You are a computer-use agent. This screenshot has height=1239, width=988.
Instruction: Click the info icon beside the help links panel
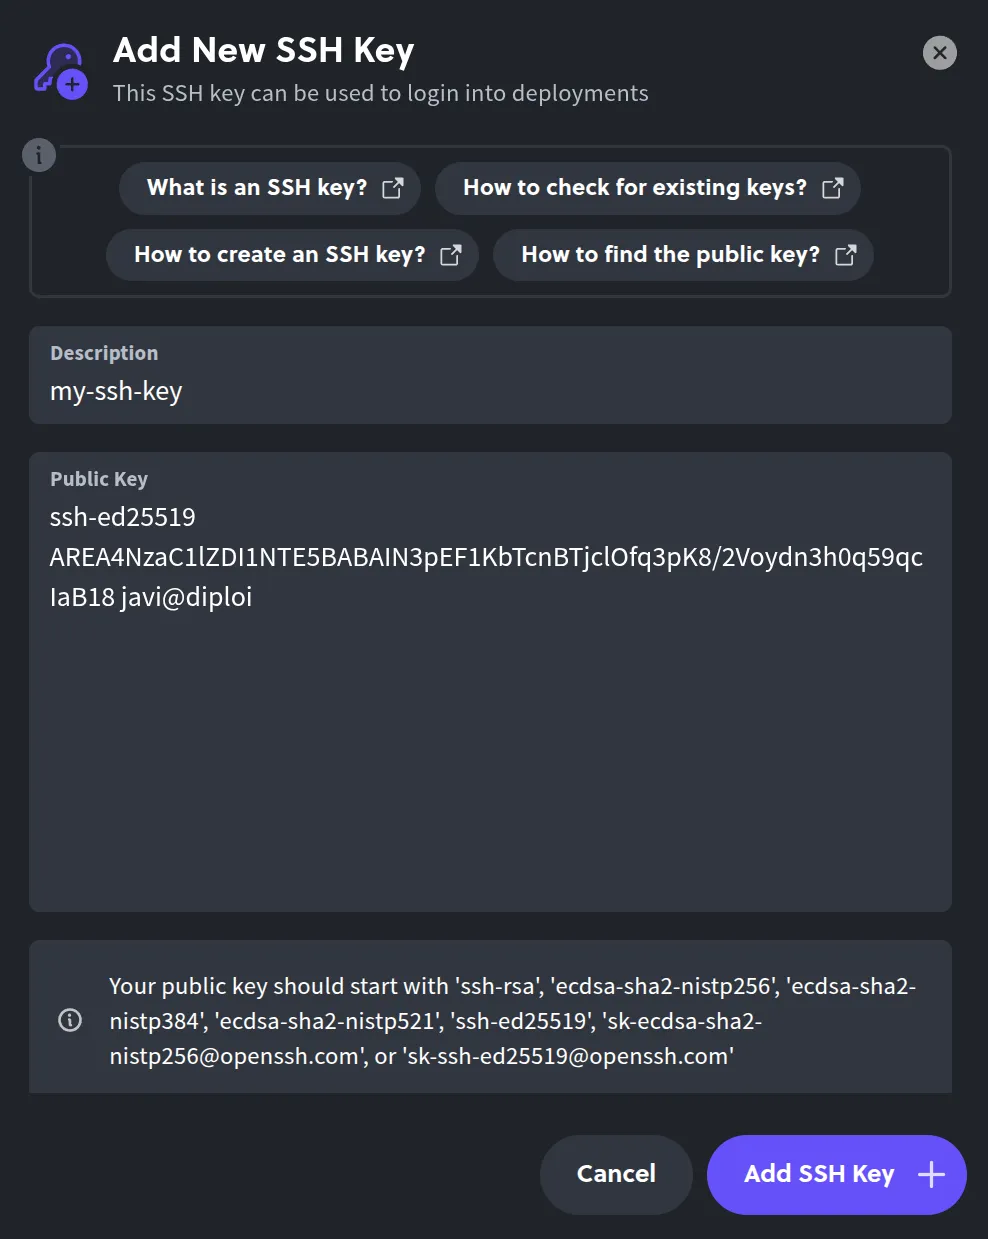click(x=39, y=155)
